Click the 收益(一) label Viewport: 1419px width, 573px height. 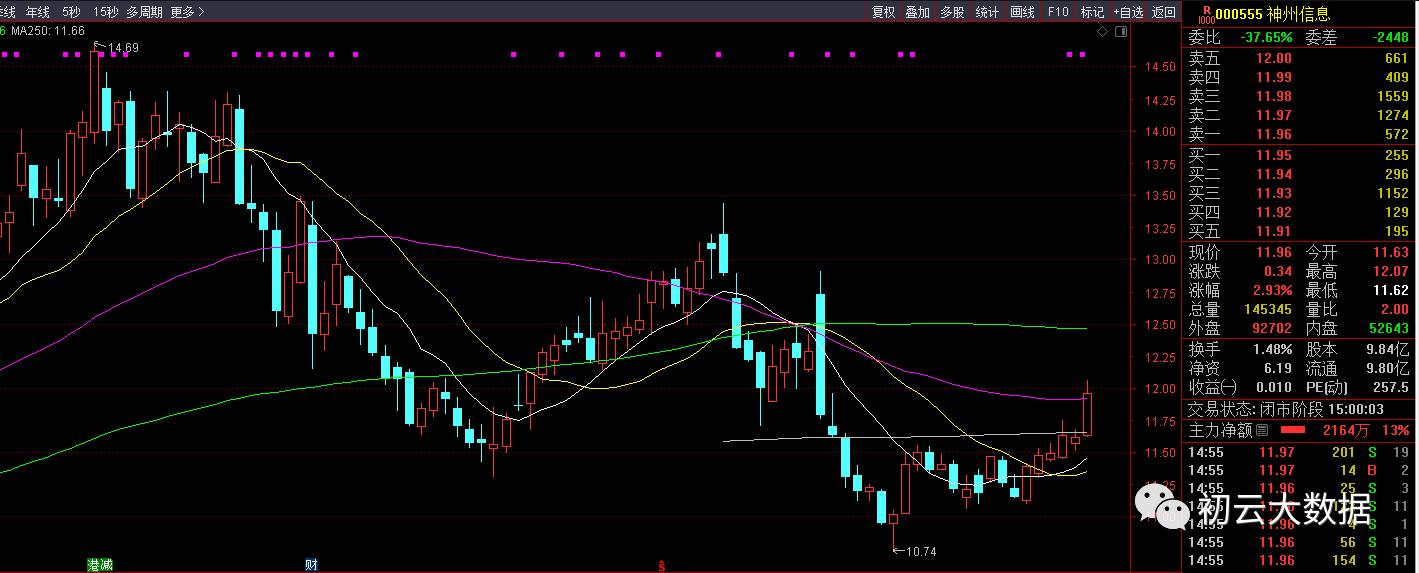[1212, 387]
